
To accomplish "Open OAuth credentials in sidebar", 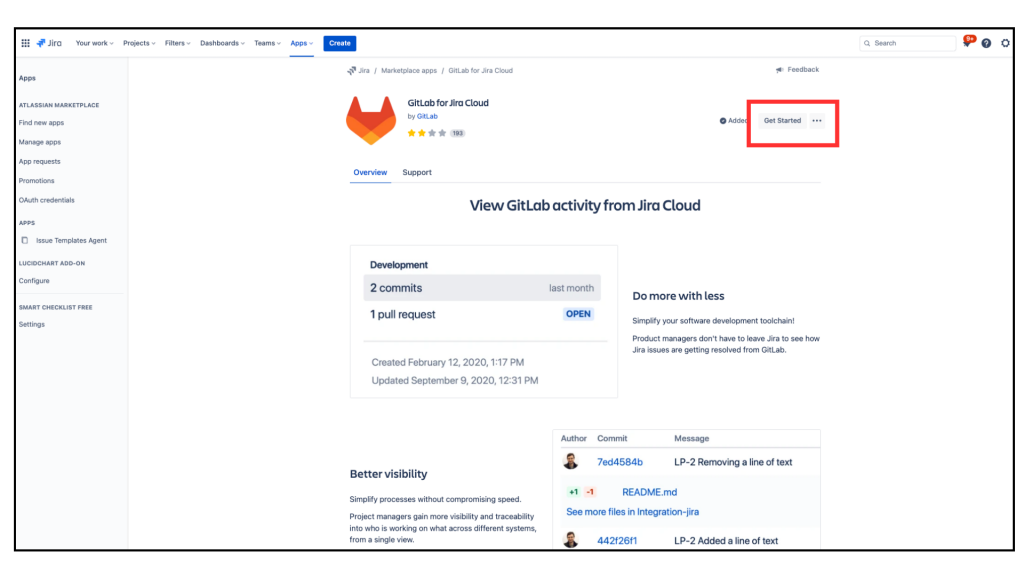I will coord(46,200).
